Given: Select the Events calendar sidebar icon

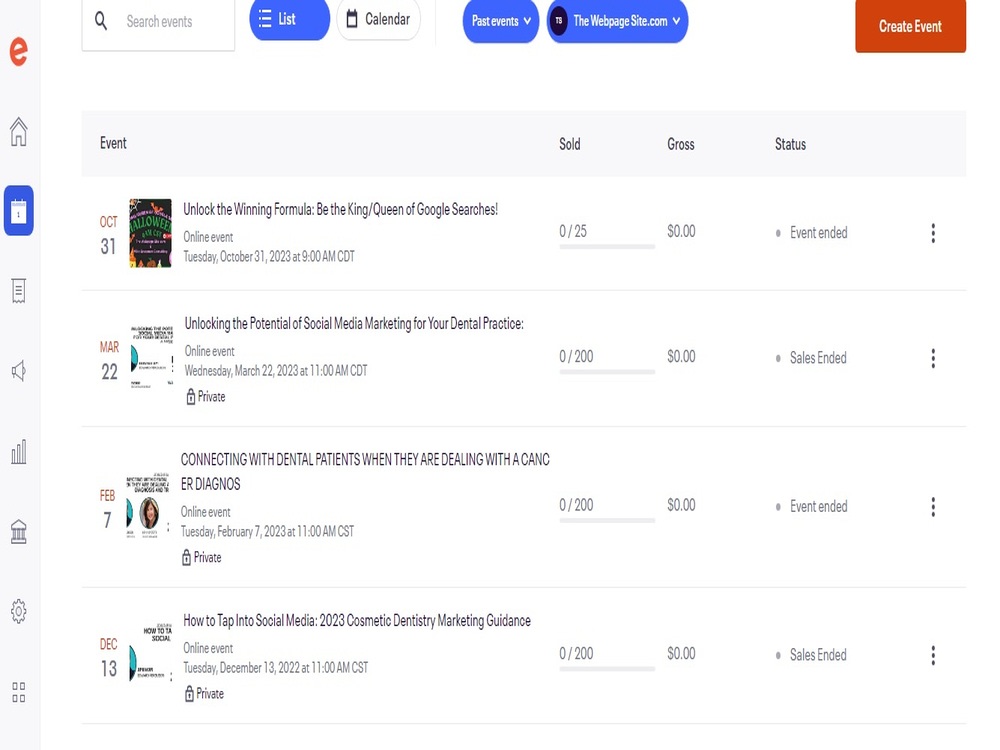Looking at the screenshot, I should coord(18,210).
